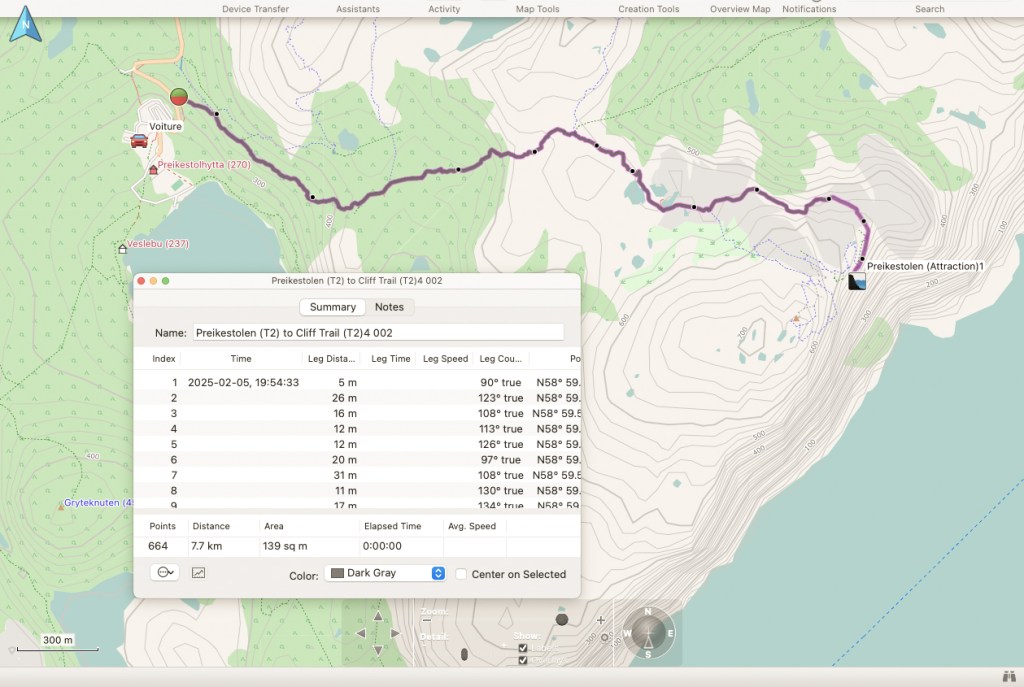Switch to the Notes tab
Image resolution: width=1024 pixels, height=687 pixels.
coord(389,307)
